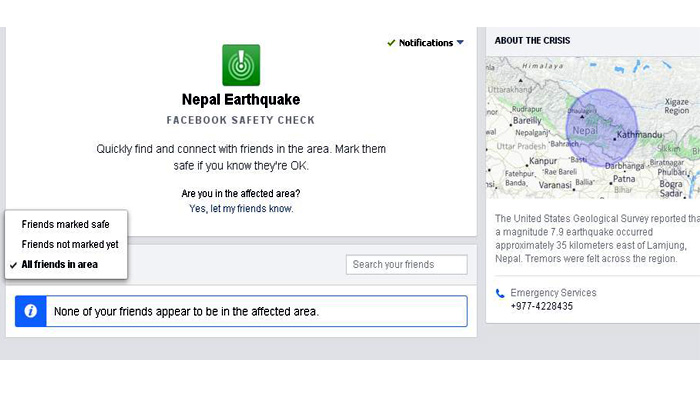Click the blue info icon in the notice
The width and height of the screenshot is (700, 400).
click(x=31, y=311)
